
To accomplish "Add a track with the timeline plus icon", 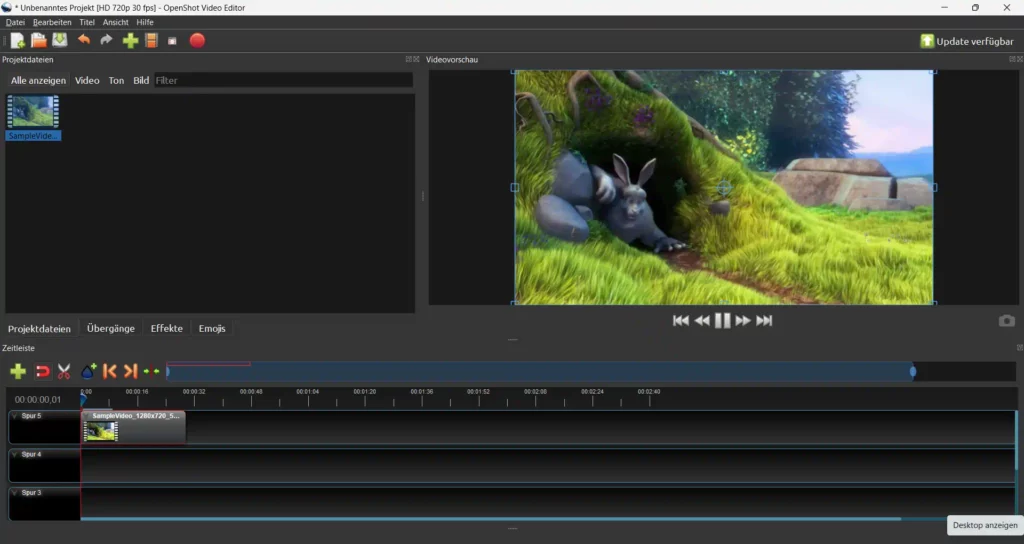I will click(18, 372).
